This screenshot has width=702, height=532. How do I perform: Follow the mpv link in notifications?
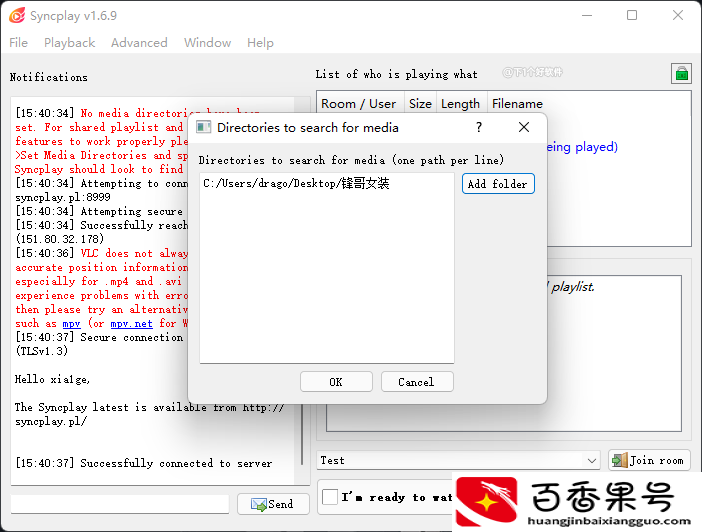click(x=72, y=323)
